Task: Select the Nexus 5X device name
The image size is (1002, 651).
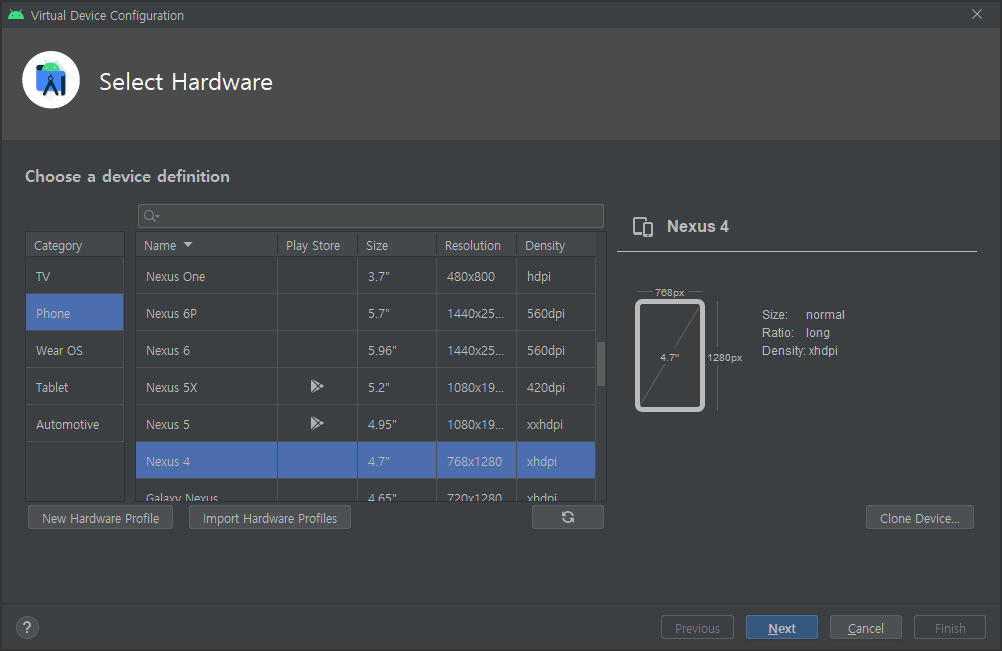Action: tap(171, 387)
